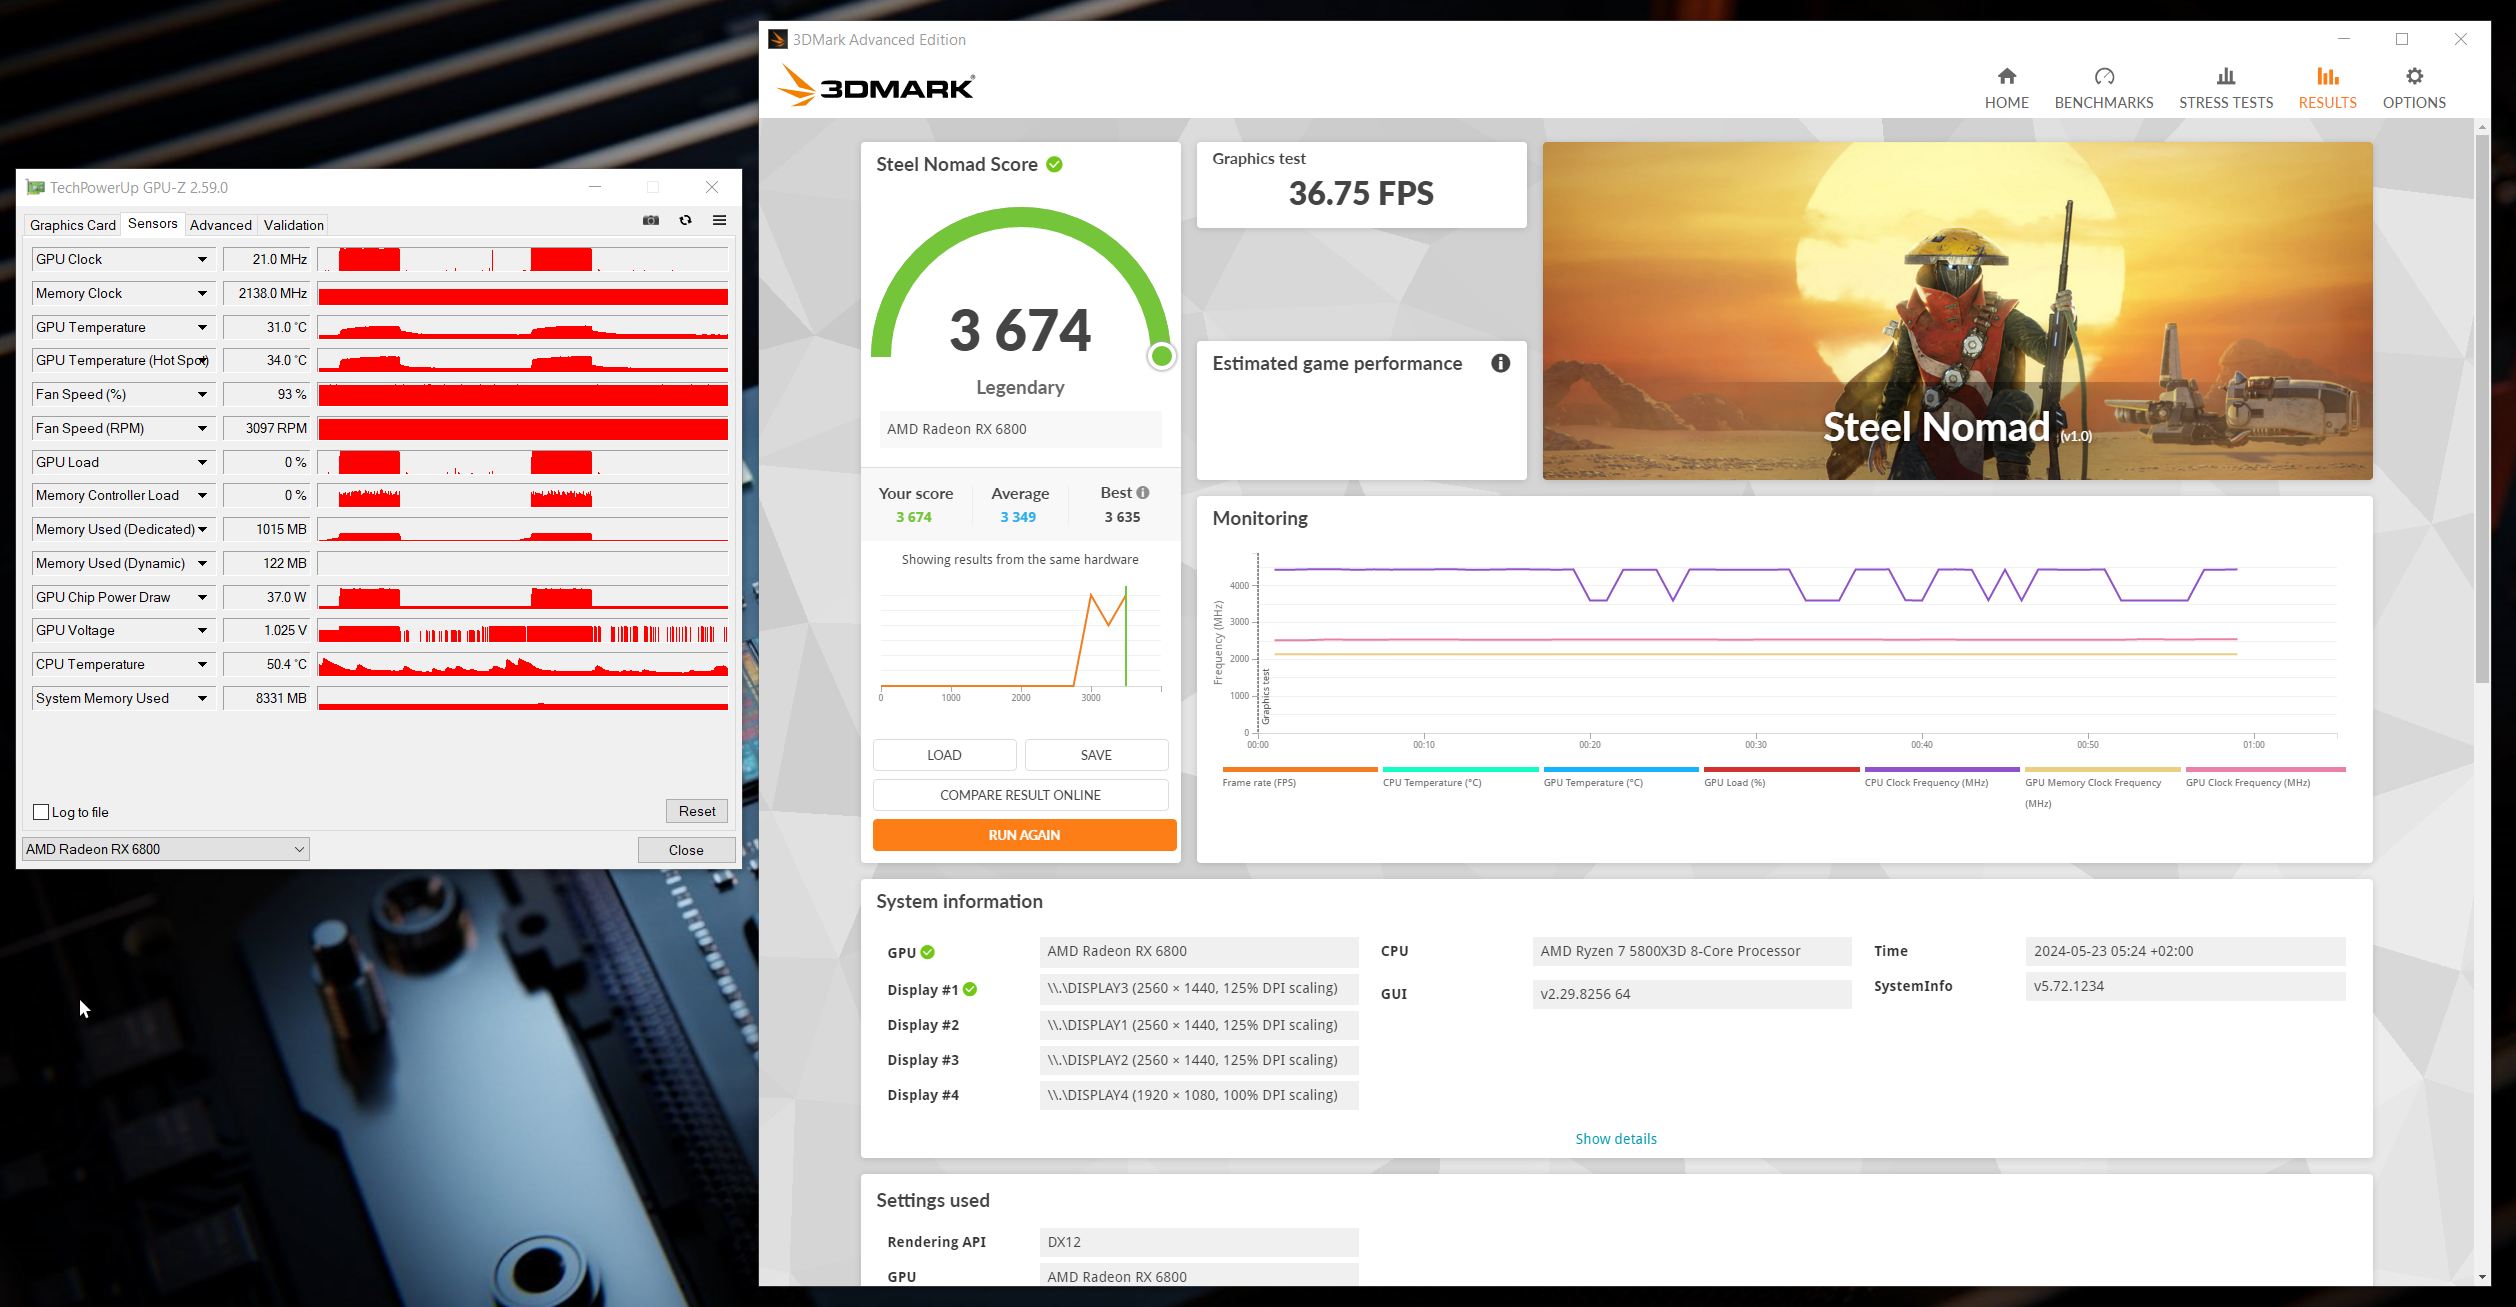
Task: Open AMD Radeon RX 6800 device selector
Action: [165, 849]
